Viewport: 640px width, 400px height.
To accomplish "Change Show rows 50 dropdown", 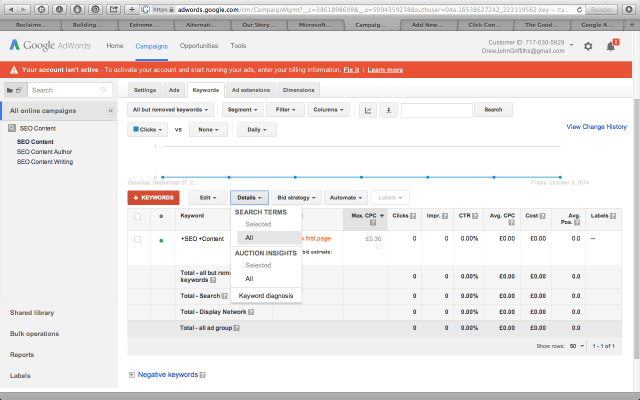I will click(577, 346).
